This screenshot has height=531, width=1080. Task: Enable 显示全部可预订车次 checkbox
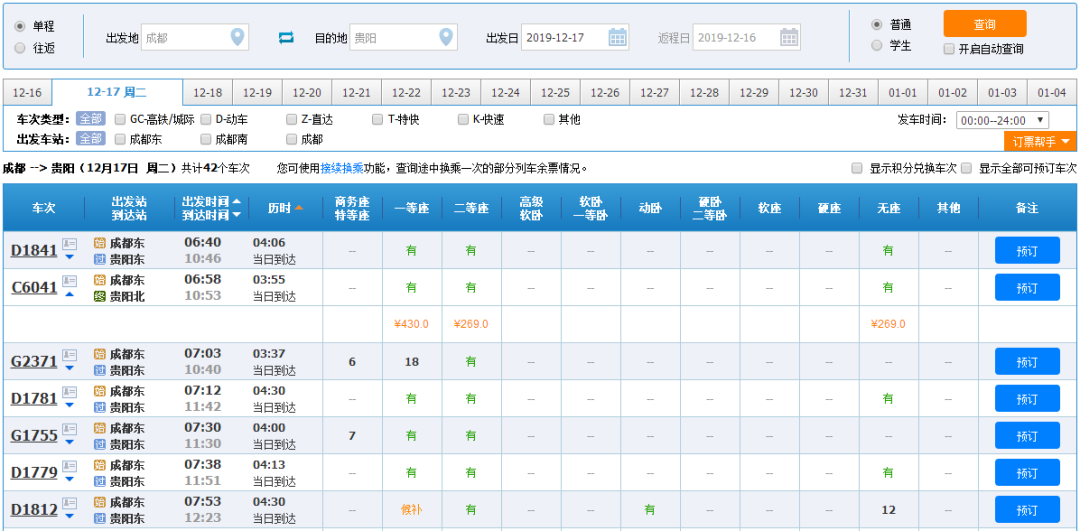coord(966,168)
